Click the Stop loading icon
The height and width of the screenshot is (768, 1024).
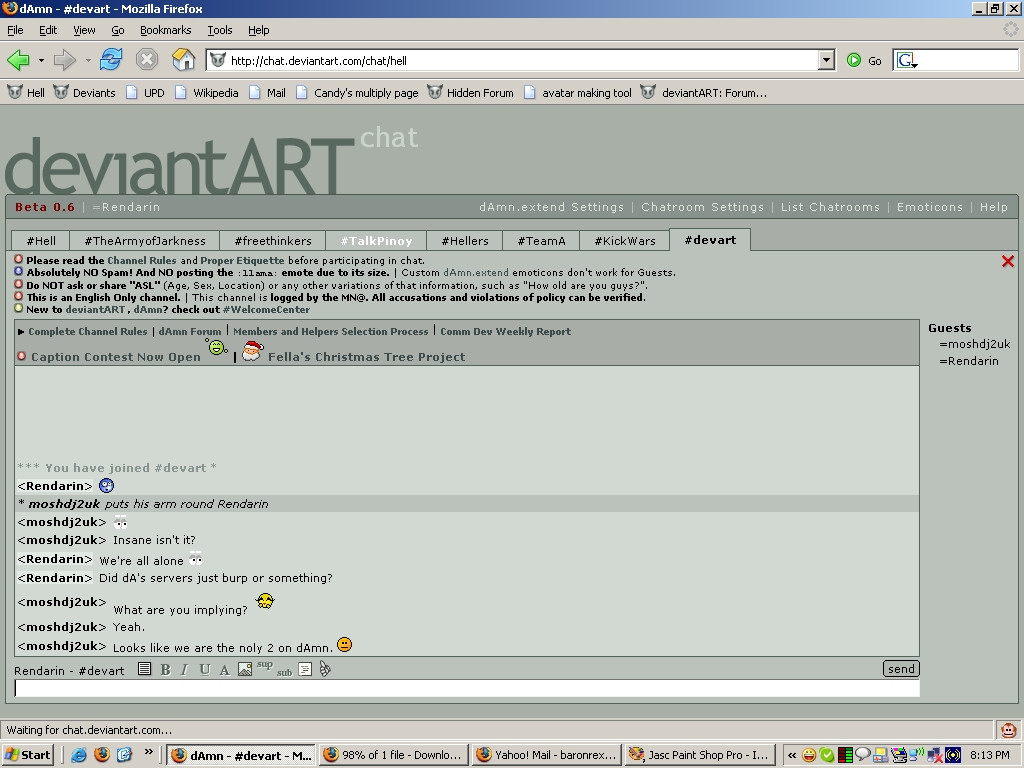click(147, 60)
